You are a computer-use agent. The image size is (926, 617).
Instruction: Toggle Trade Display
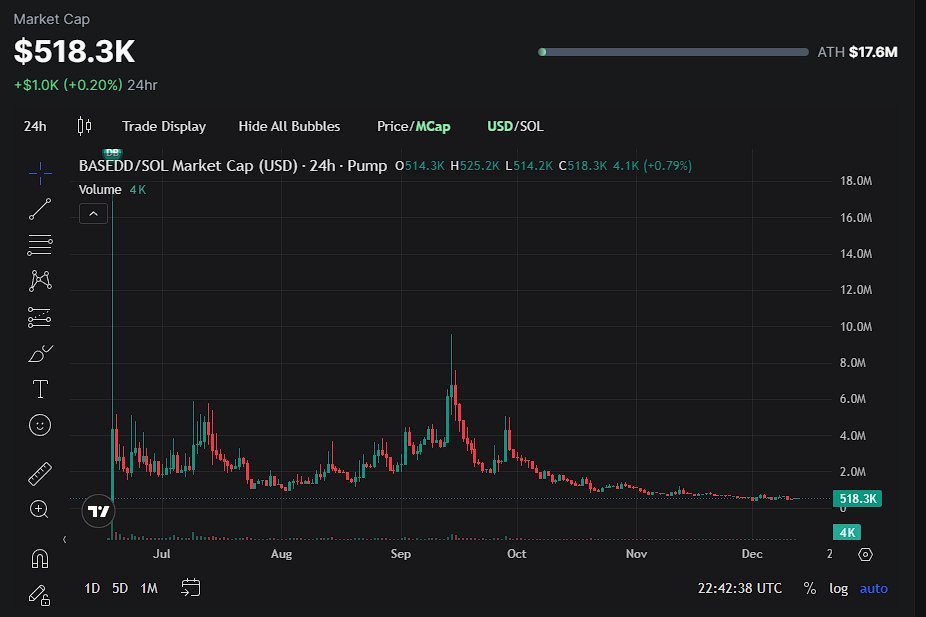pos(164,126)
